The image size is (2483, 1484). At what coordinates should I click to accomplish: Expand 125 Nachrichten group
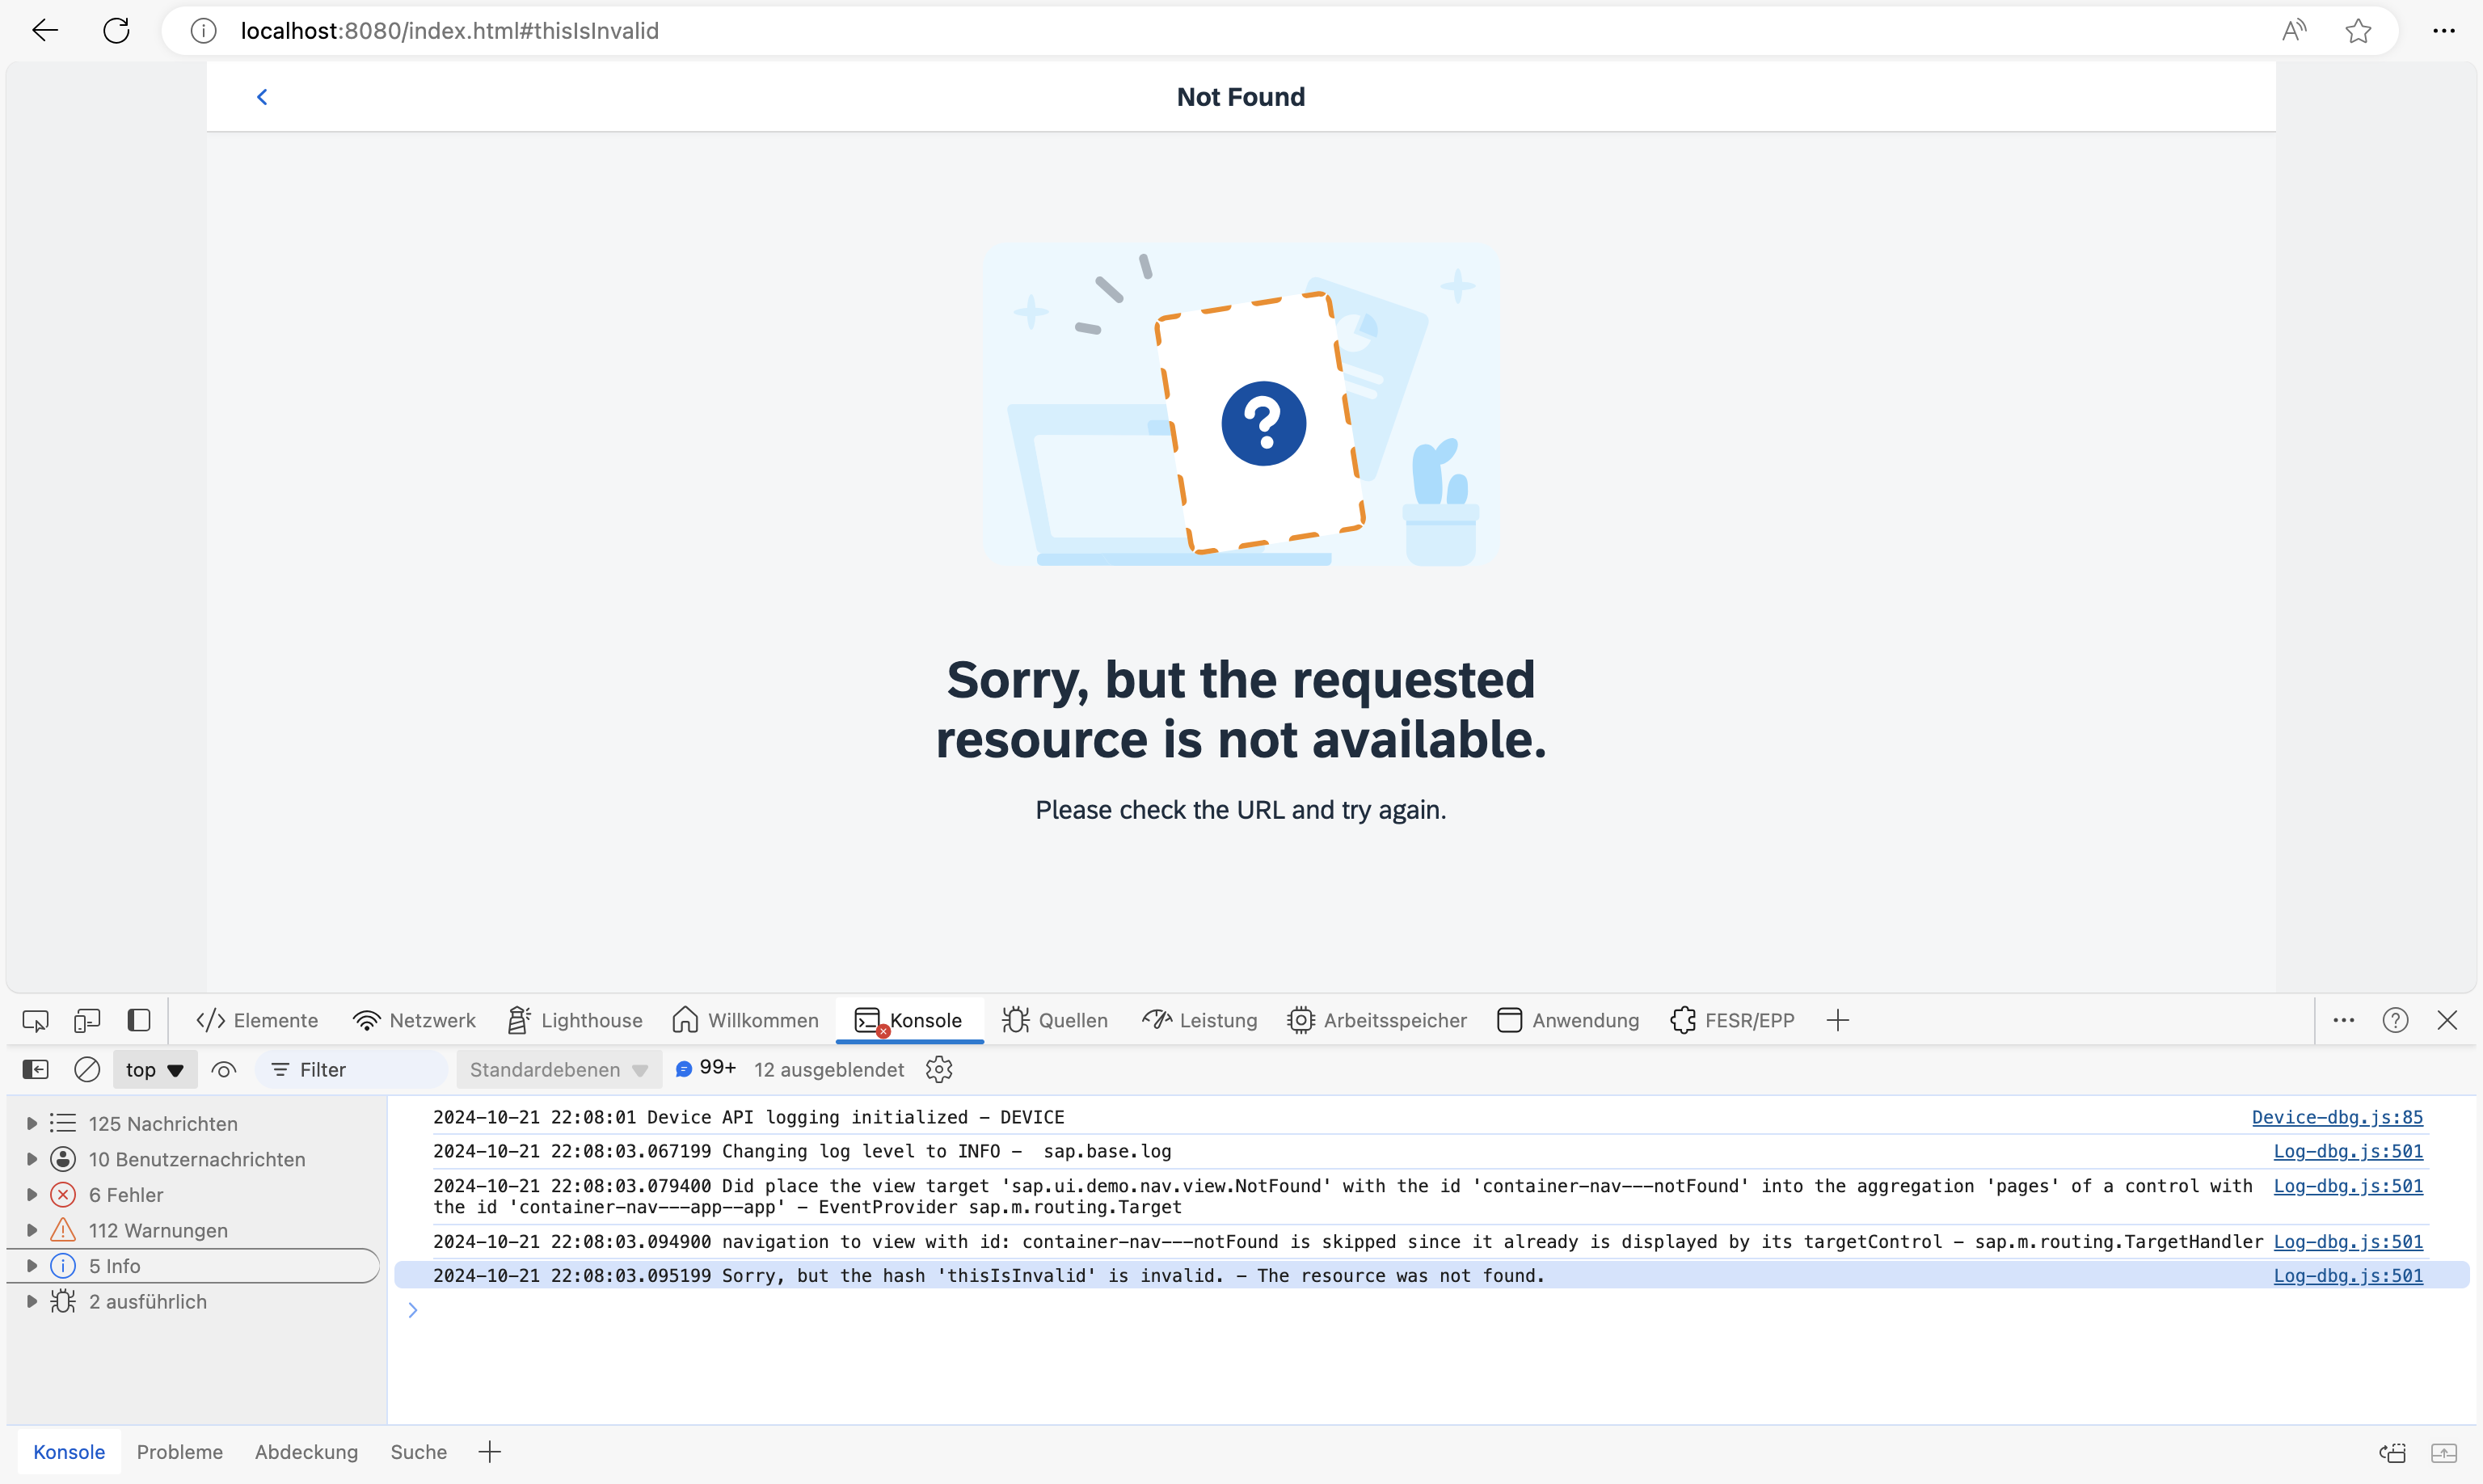tap(31, 1124)
